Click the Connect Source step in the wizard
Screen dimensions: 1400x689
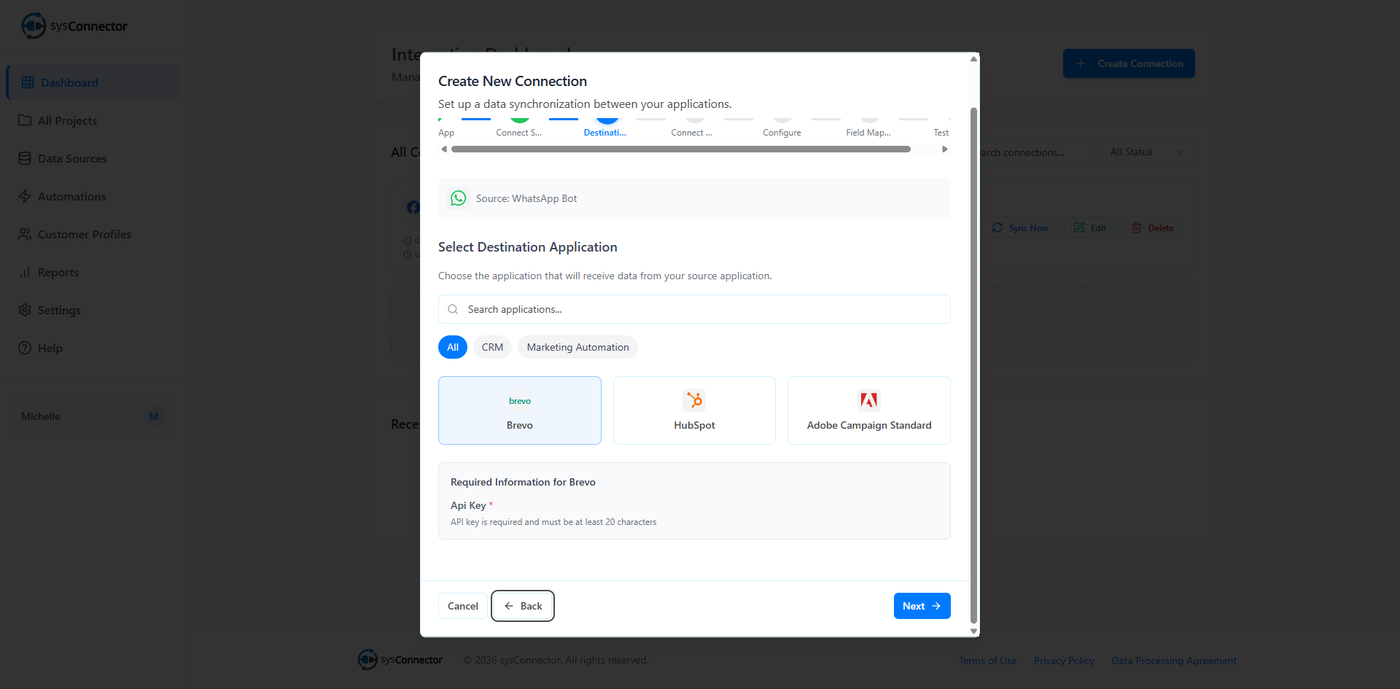(x=519, y=126)
